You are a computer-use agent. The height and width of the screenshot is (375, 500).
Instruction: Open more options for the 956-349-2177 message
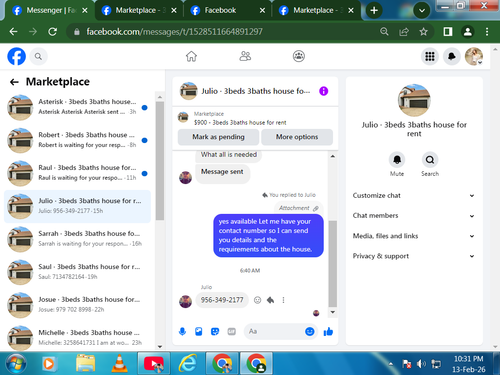click(x=283, y=300)
